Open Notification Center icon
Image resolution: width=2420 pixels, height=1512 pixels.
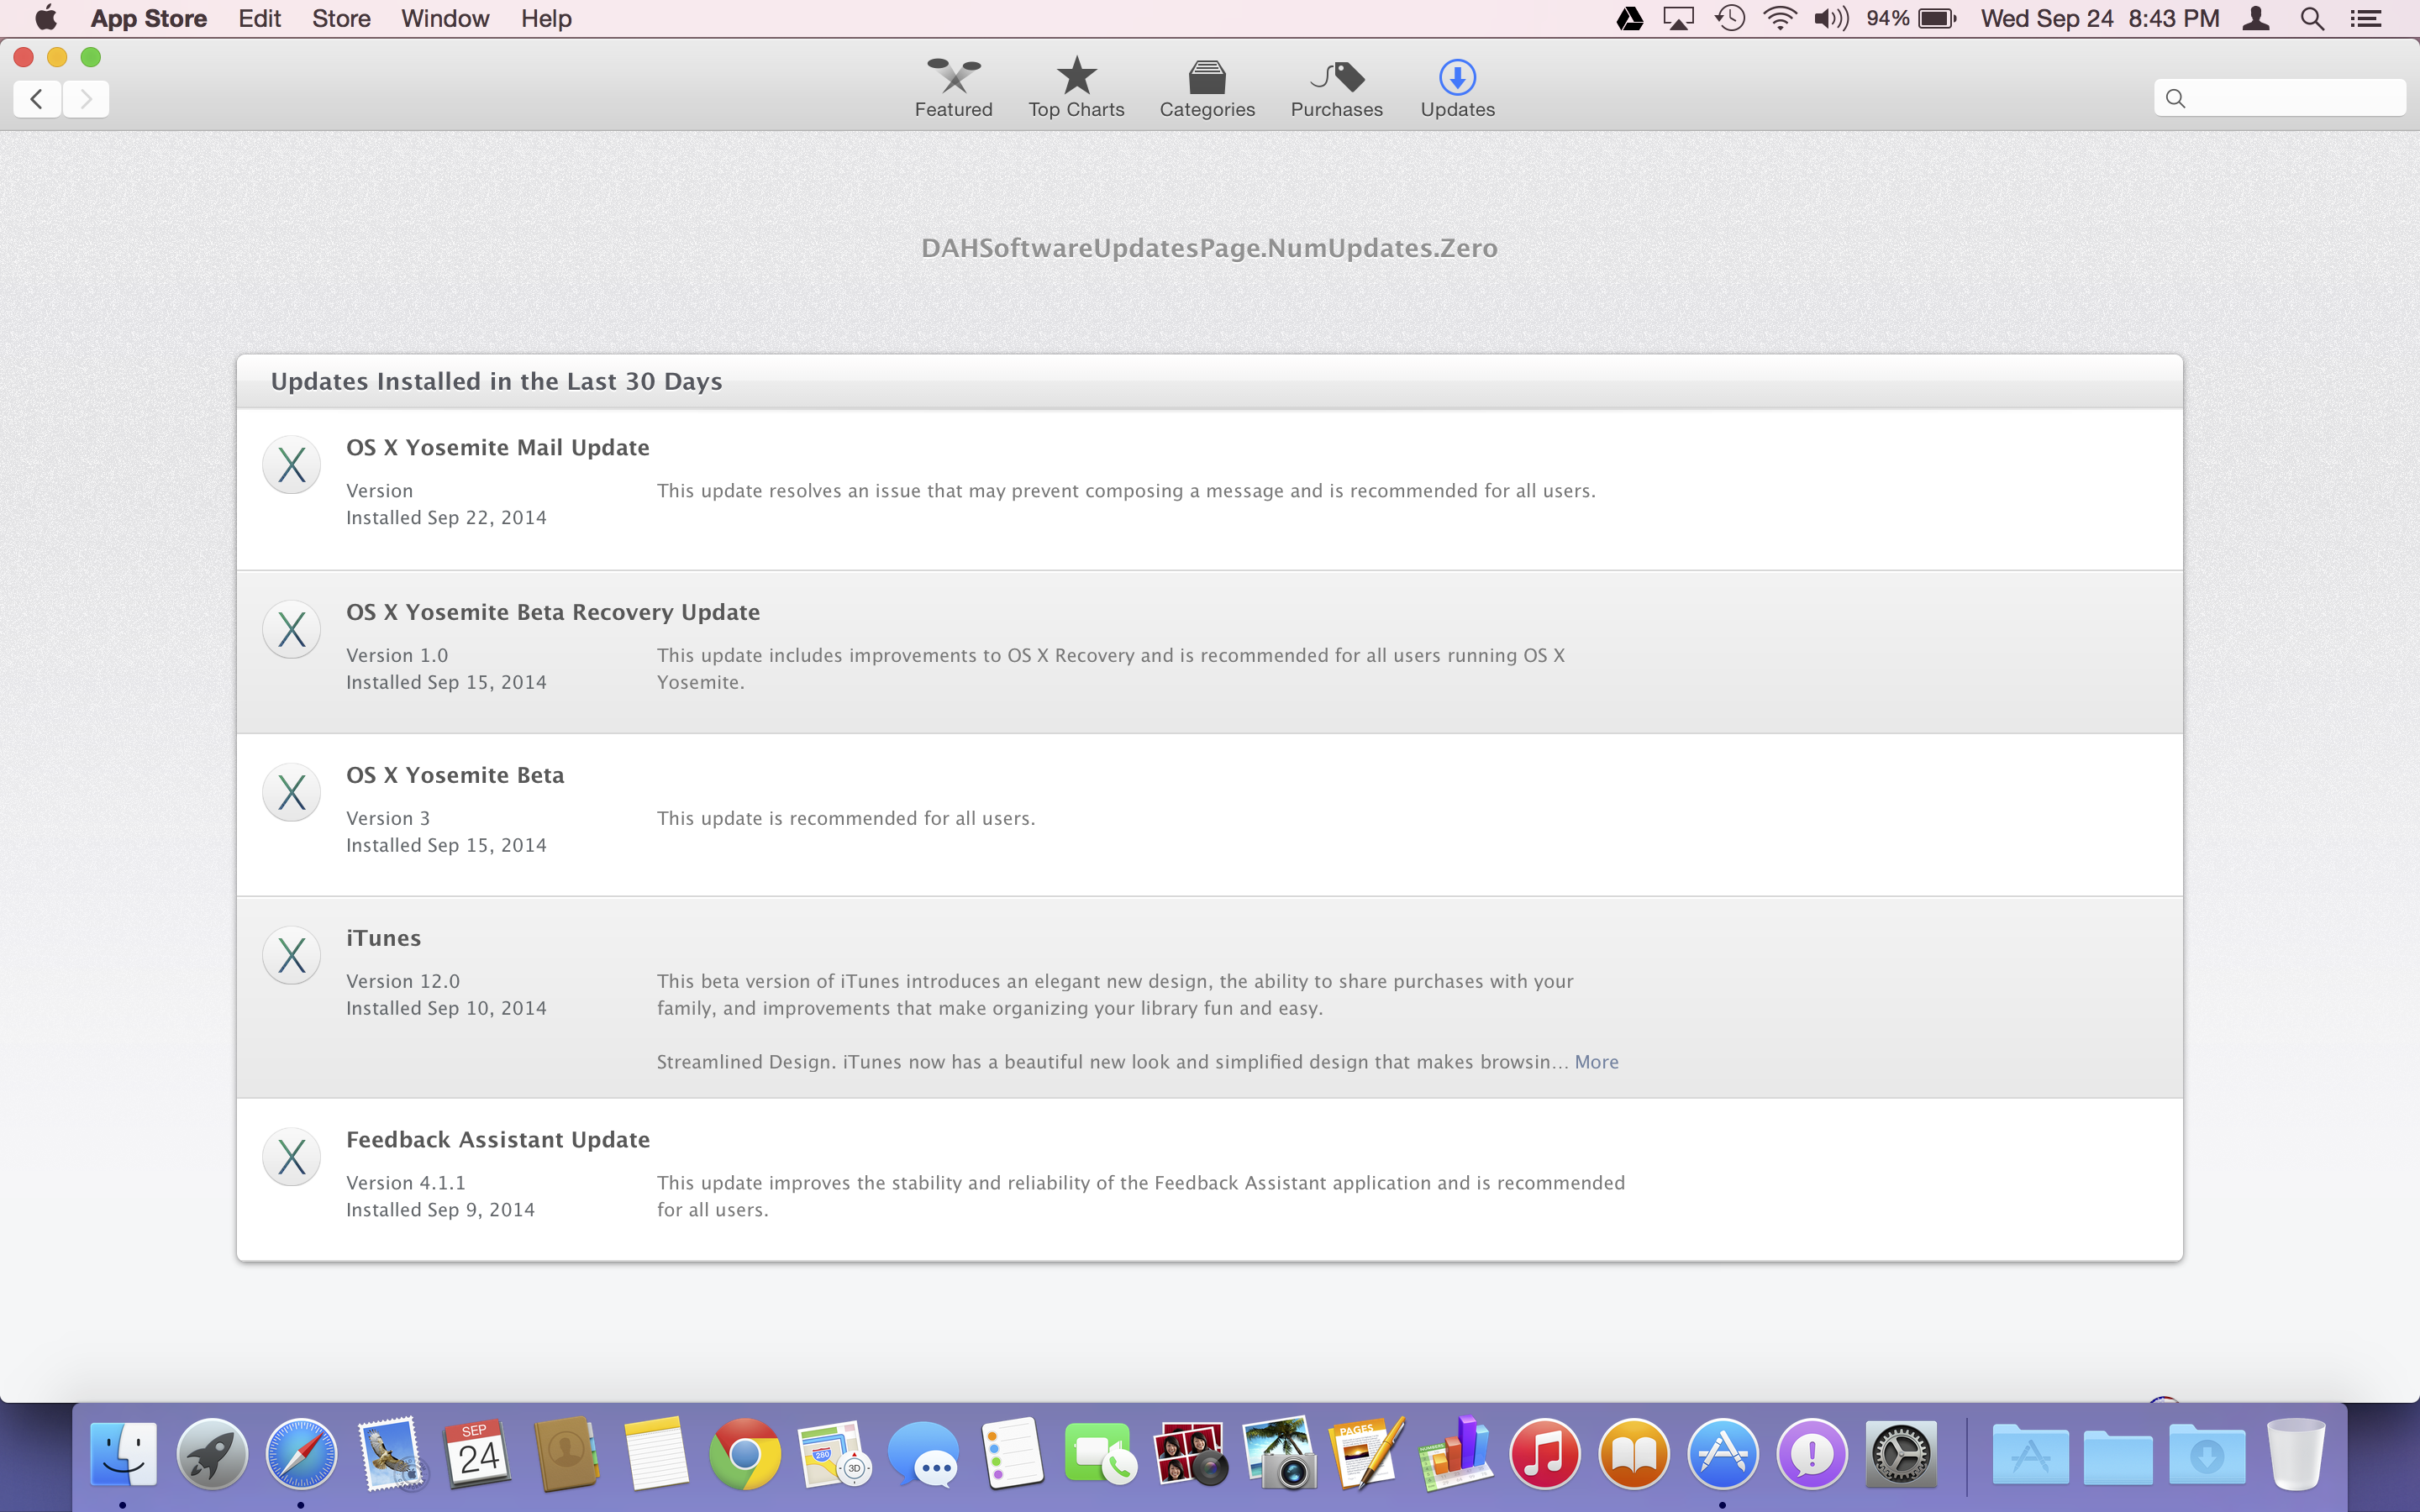[2365, 18]
